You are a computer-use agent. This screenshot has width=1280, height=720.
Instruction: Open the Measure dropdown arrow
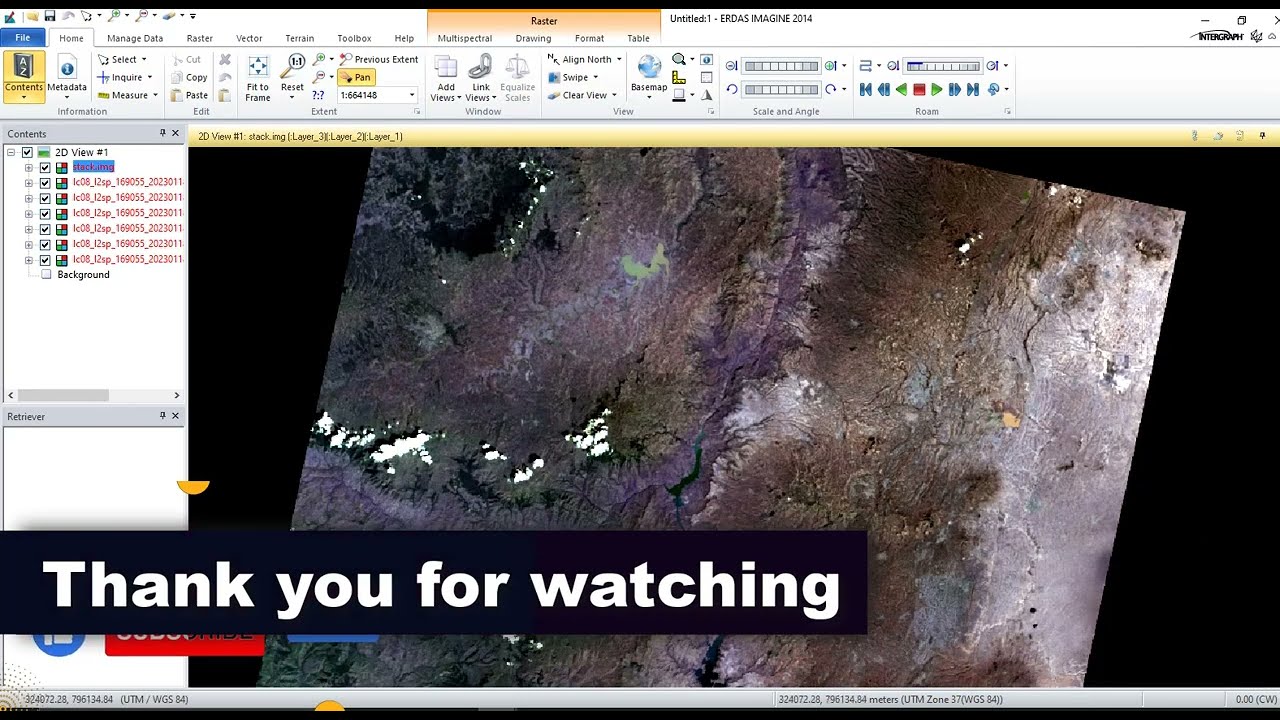click(x=155, y=95)
